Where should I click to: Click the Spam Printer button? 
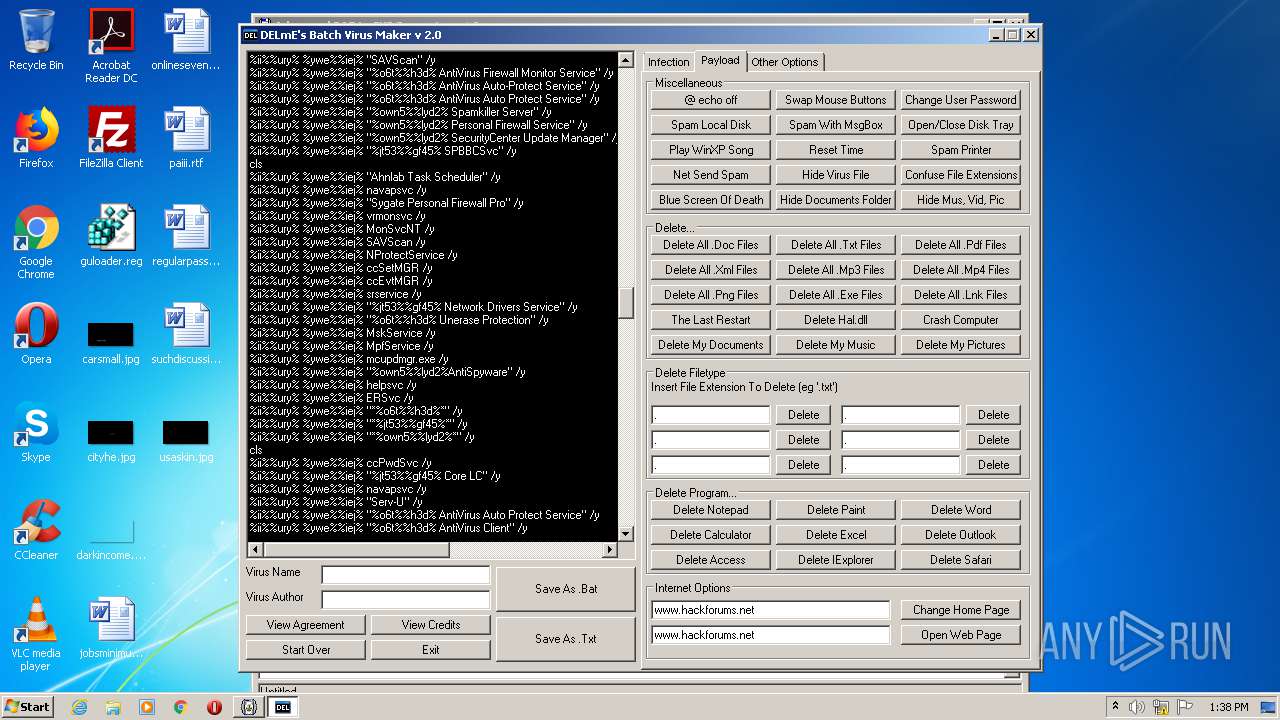961,150
